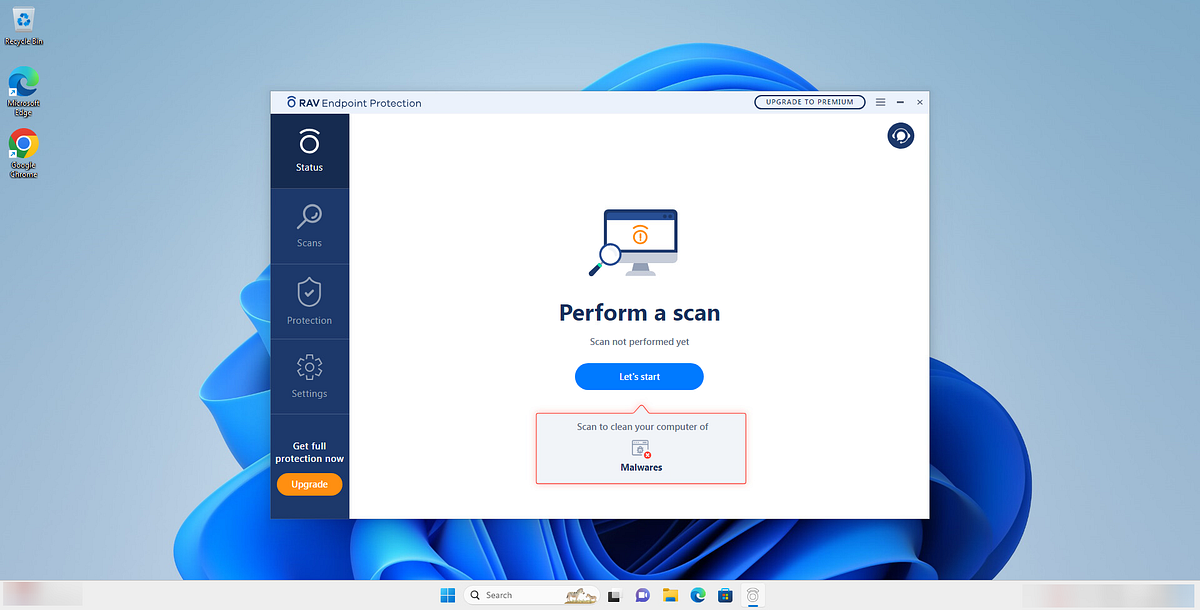Screen dimensions: 1200x610
Task: Select the Microsoft Edge desktop shortcut
Action: pos(24,92)
